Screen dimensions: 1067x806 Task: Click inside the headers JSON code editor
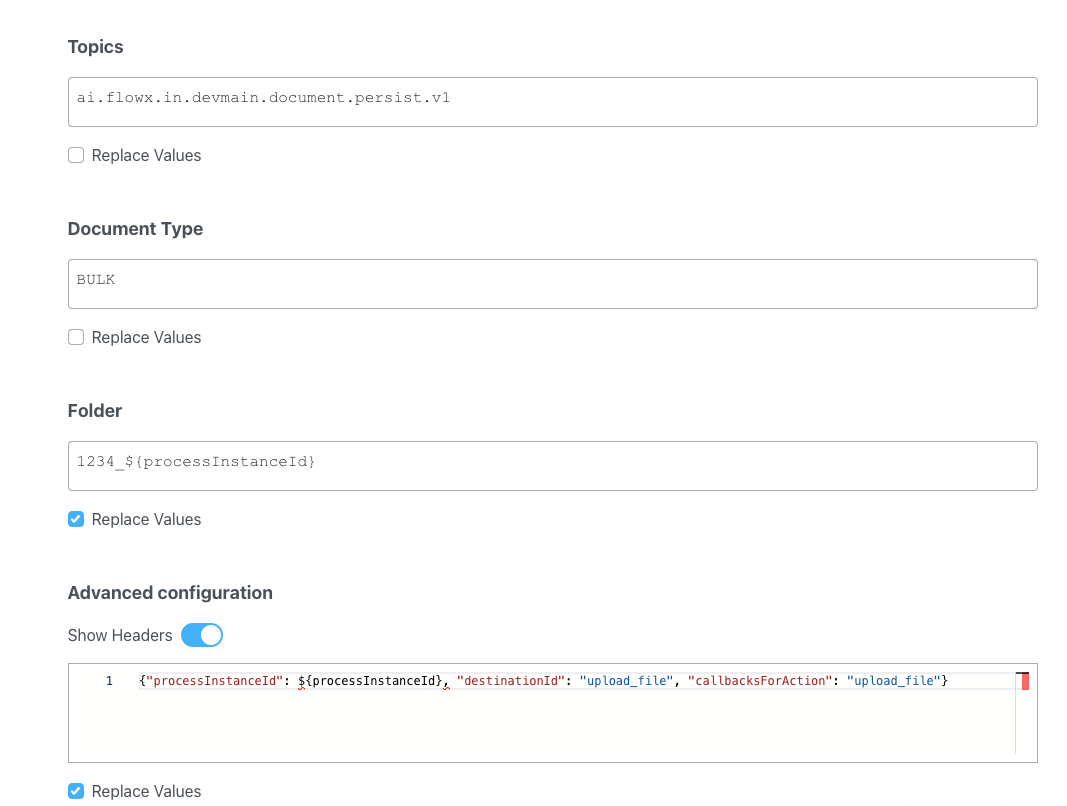pyautogui.click(x=553, y=713)
